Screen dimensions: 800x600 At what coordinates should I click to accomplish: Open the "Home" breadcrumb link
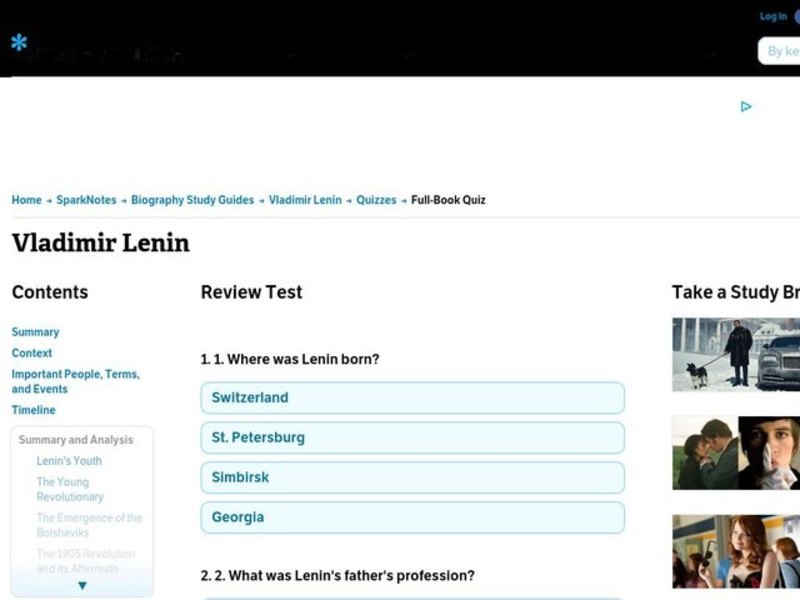point(26,199)
